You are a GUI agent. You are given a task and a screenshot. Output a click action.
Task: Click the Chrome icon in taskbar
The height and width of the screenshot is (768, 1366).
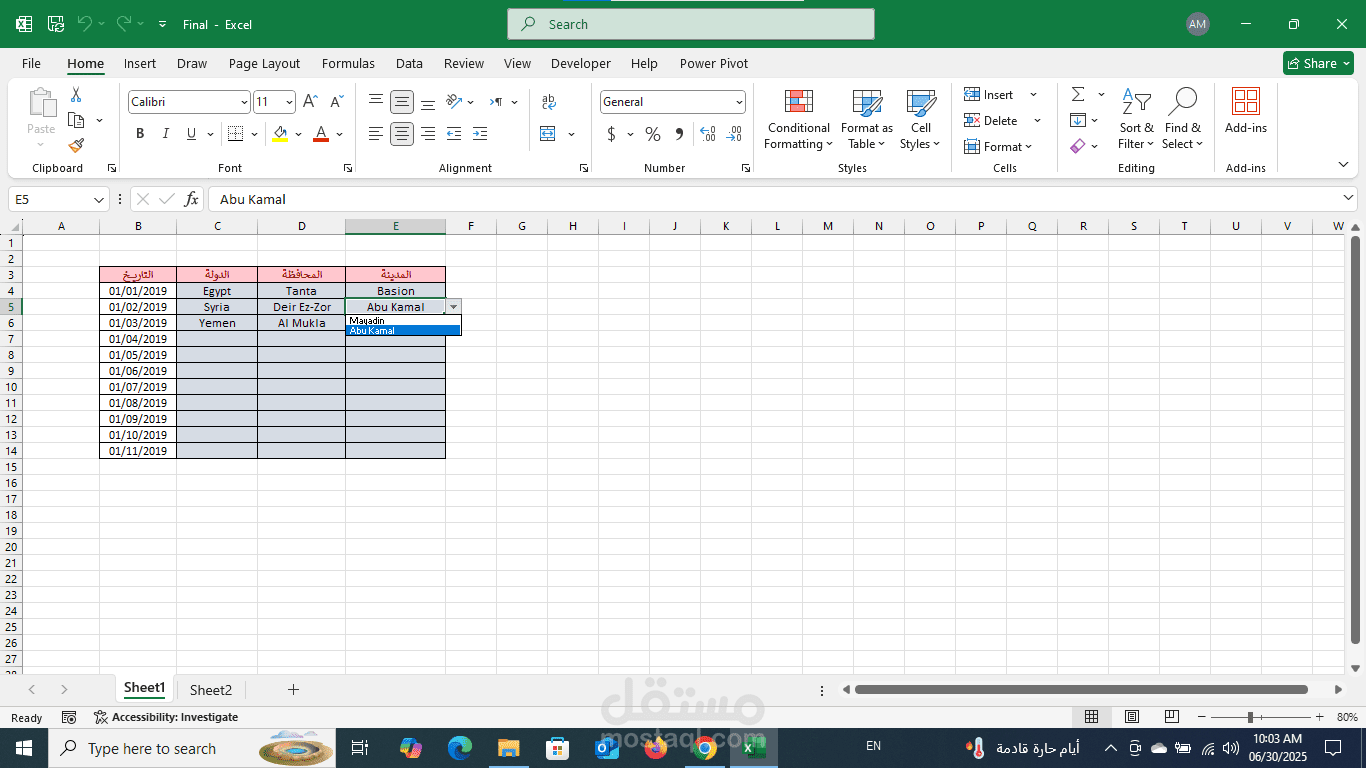(x=705, y=748)
